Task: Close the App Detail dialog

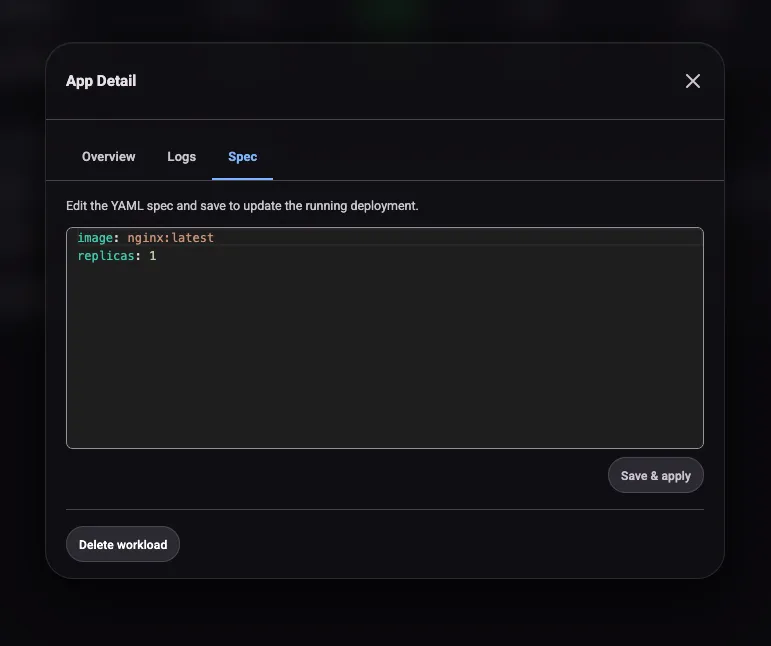Action: (693, 81)
